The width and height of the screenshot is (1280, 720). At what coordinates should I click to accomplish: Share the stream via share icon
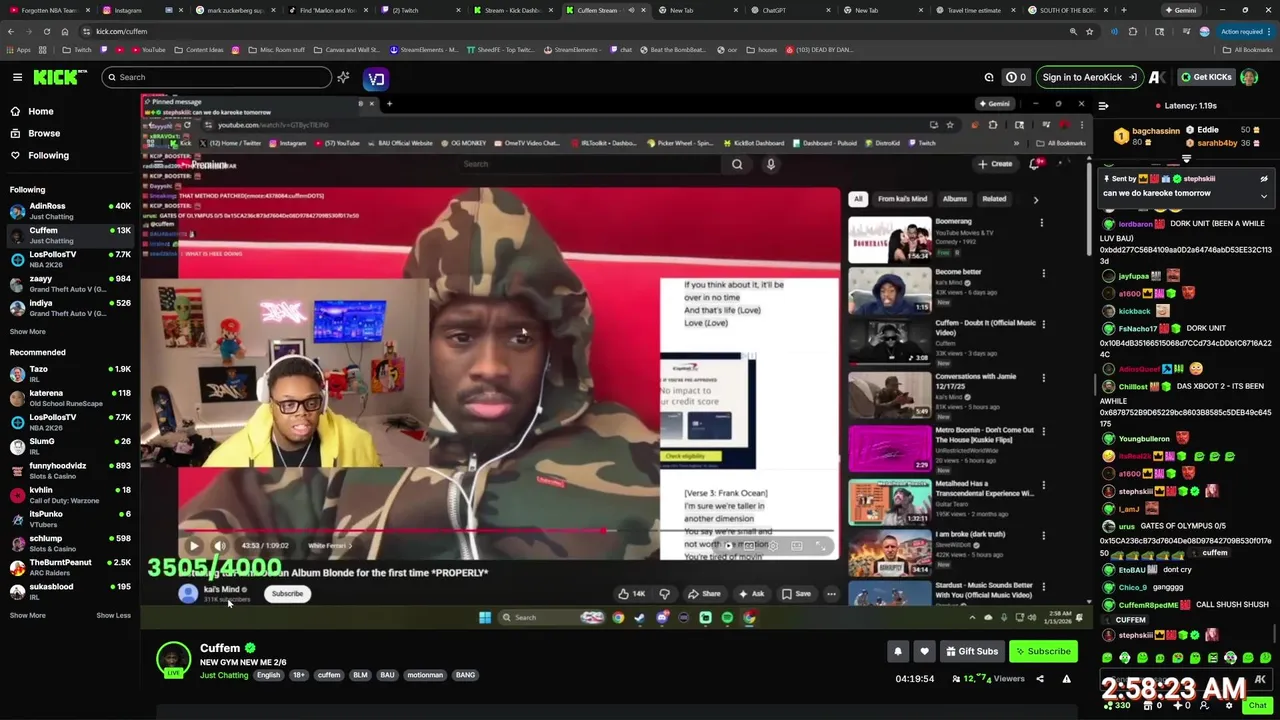[1040, 679]
